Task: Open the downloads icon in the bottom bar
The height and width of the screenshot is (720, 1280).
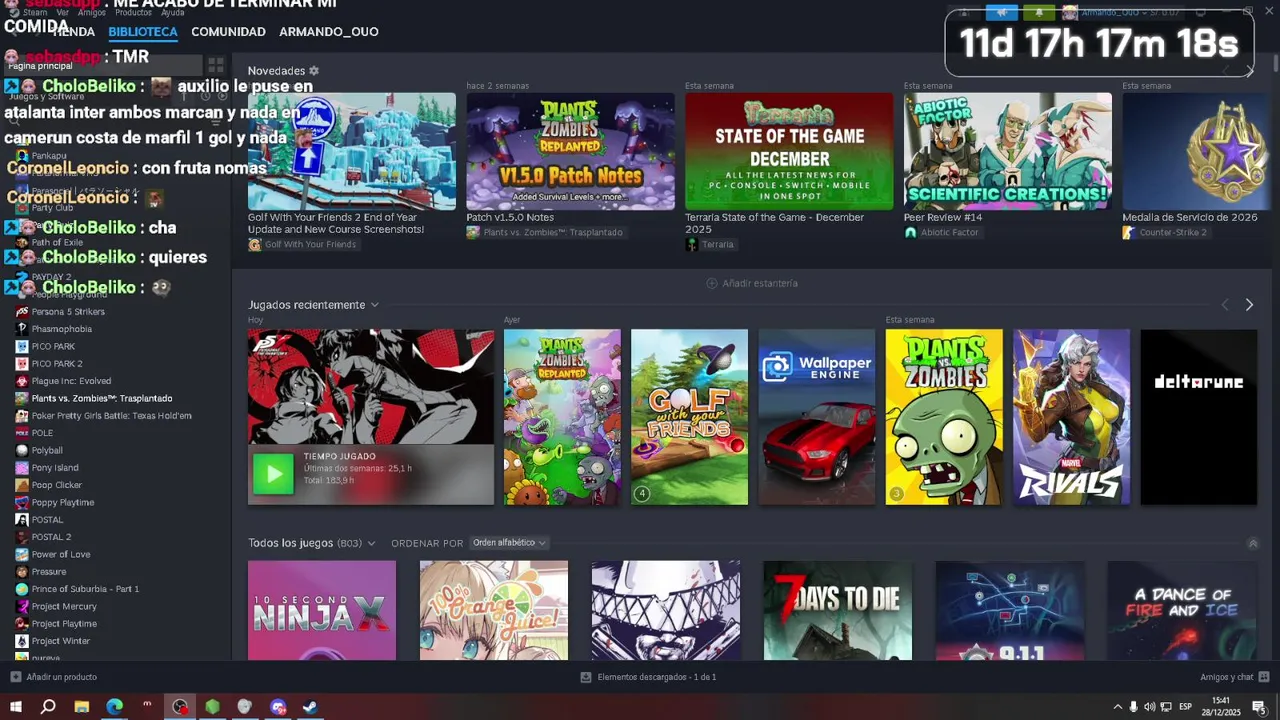Action: point(586,677)
